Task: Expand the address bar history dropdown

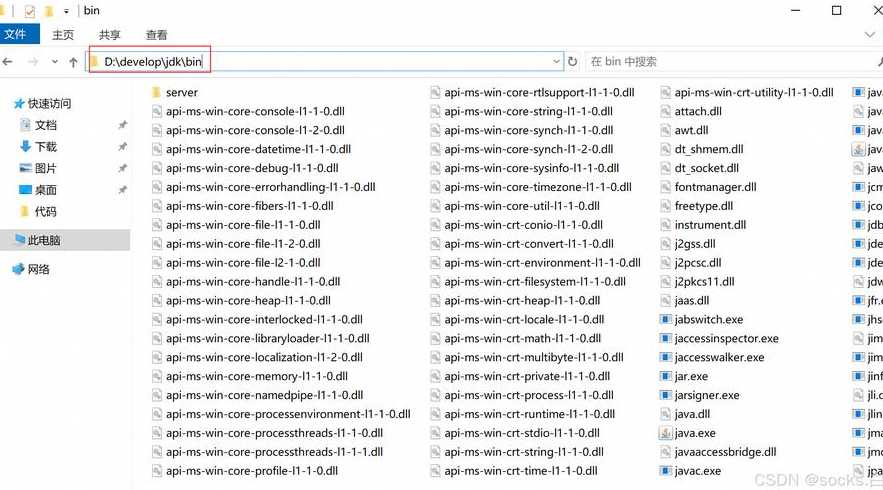Action: [x=556, y=61]
